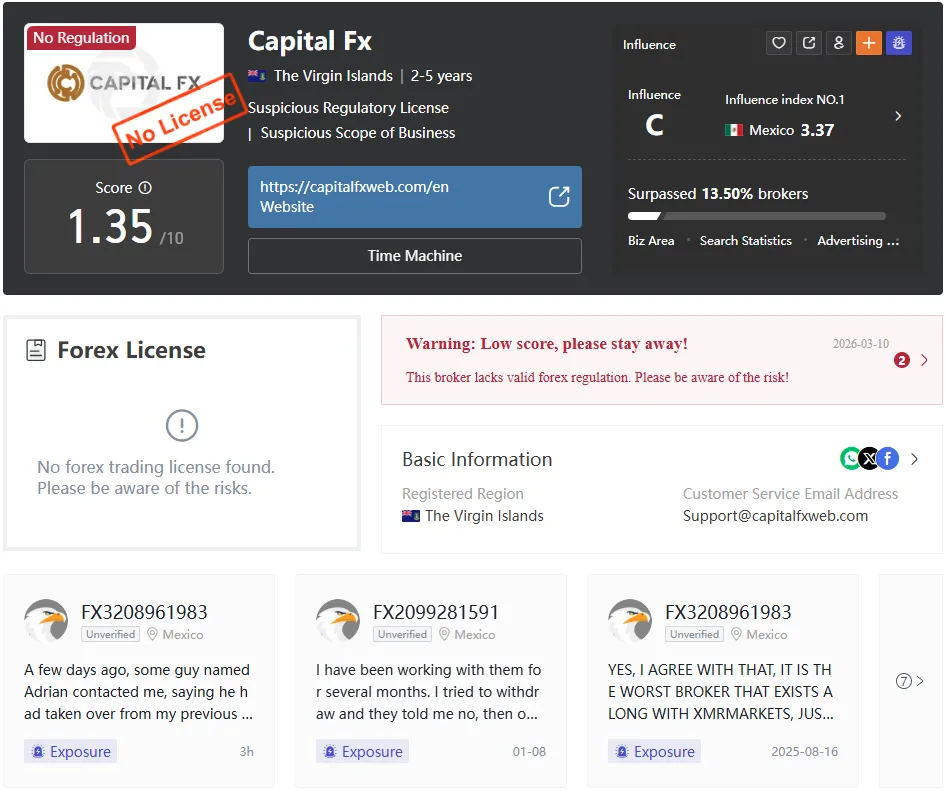Click the heart favorite icon
Screen dimensions: 945x791
(779, 43)
